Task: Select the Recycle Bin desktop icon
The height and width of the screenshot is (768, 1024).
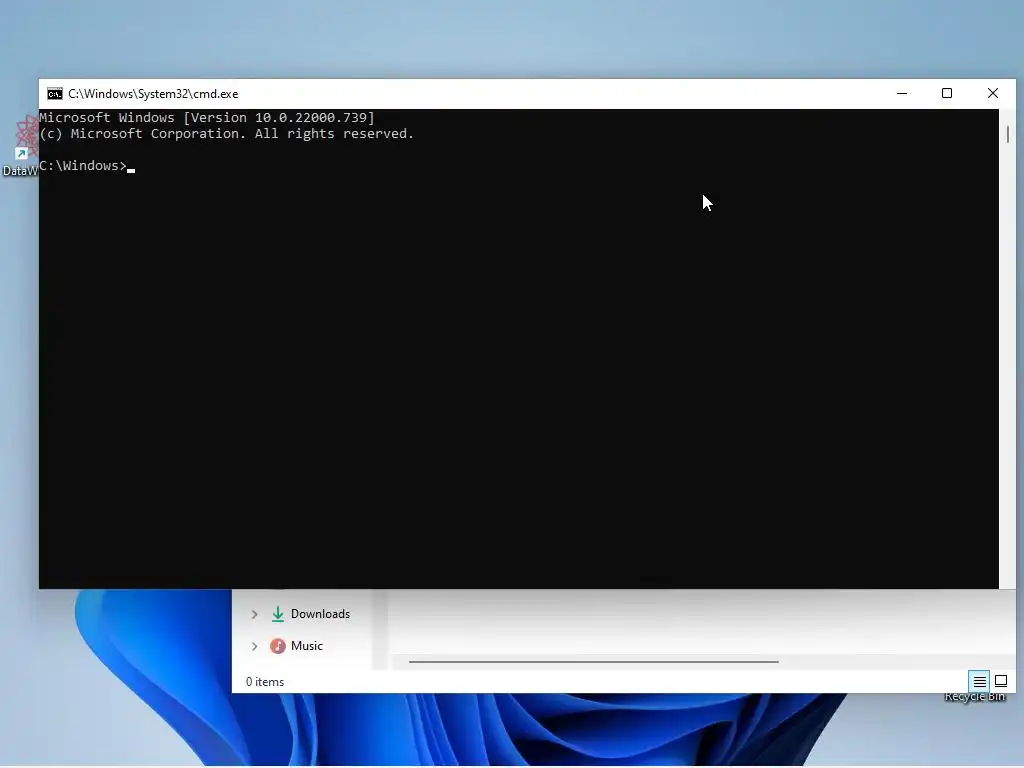Action: click(974, 697)
